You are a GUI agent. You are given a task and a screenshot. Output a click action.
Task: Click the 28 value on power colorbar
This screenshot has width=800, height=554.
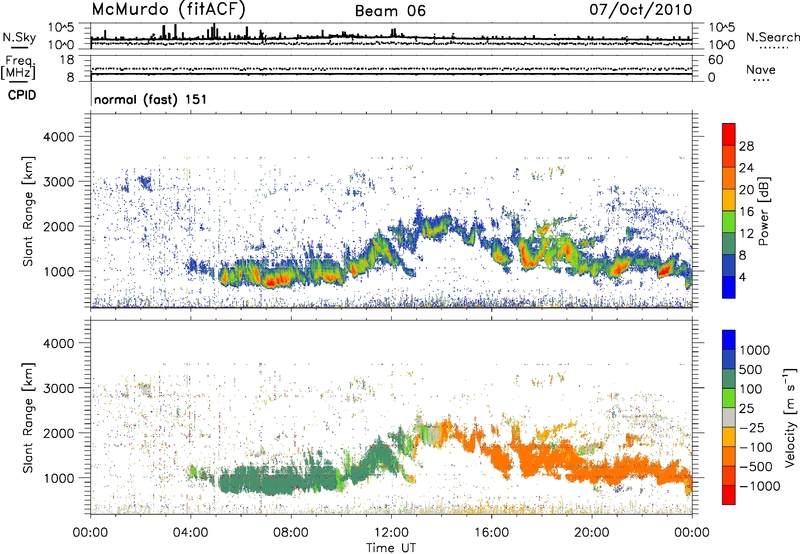(746, 146)
